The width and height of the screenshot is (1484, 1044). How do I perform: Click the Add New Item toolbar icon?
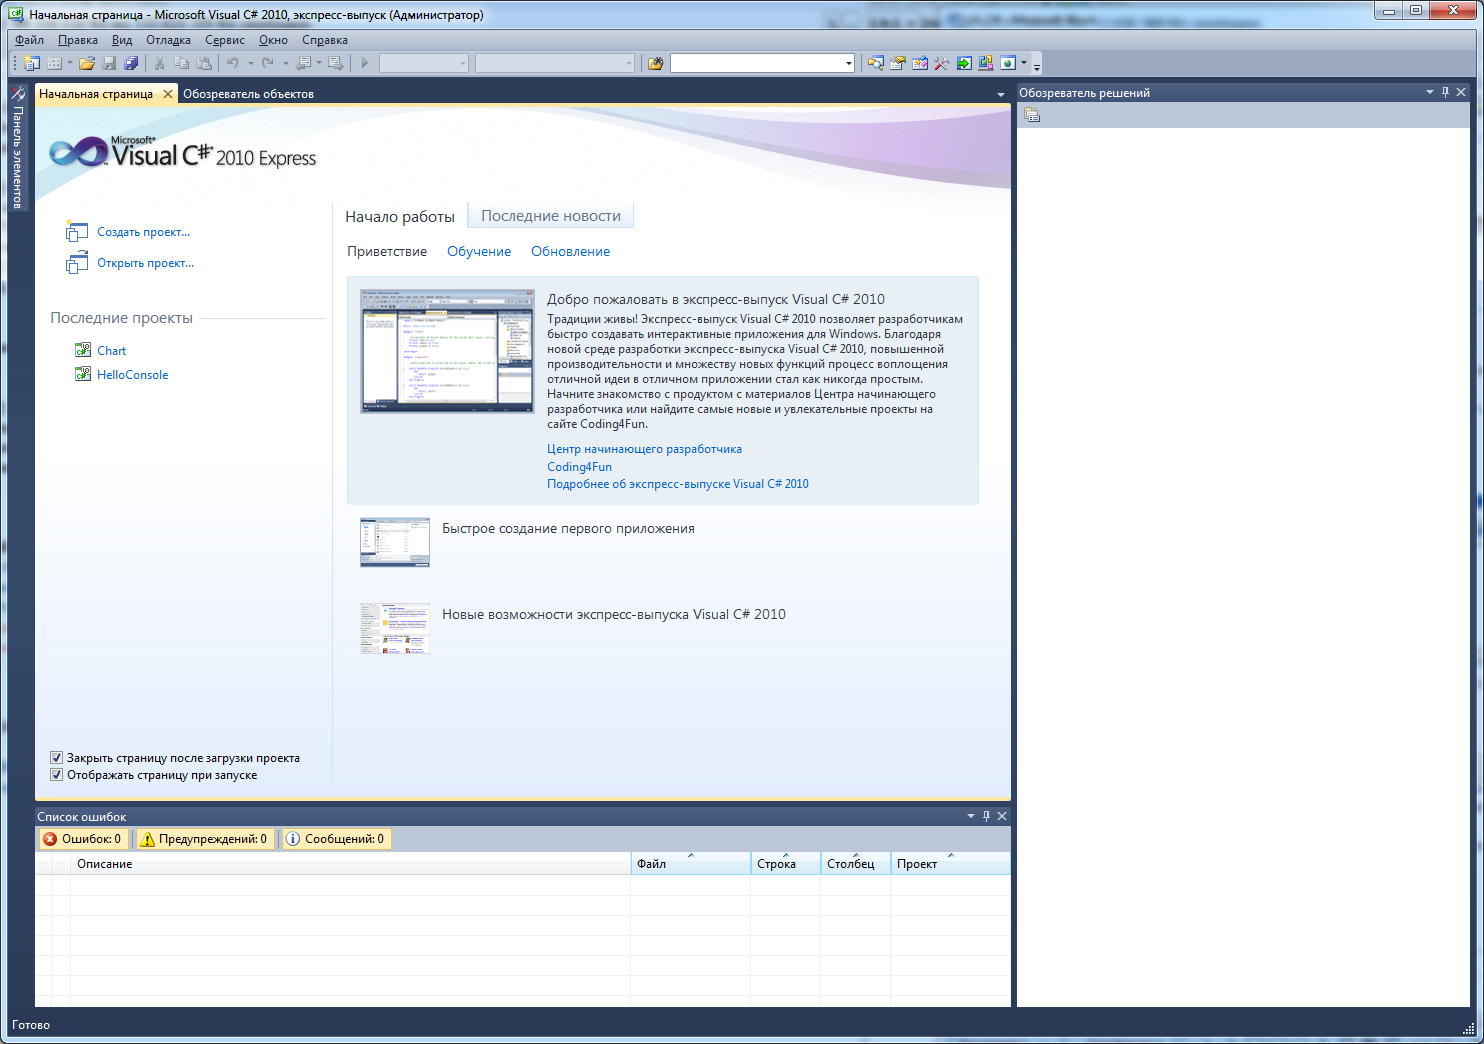(54, 63)
